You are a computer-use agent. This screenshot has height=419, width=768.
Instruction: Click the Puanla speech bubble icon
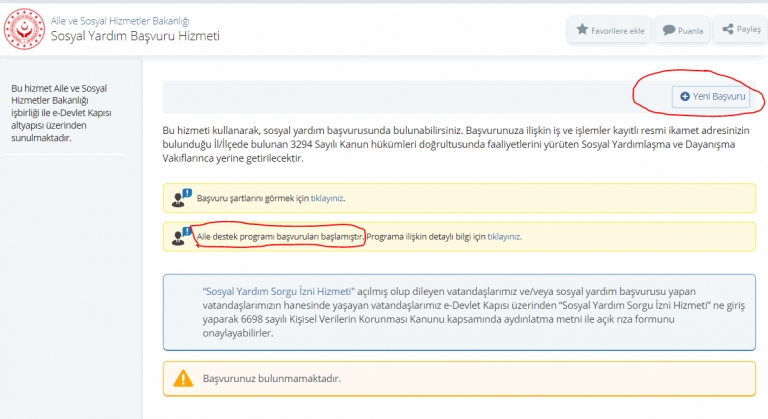click(670, 30)
